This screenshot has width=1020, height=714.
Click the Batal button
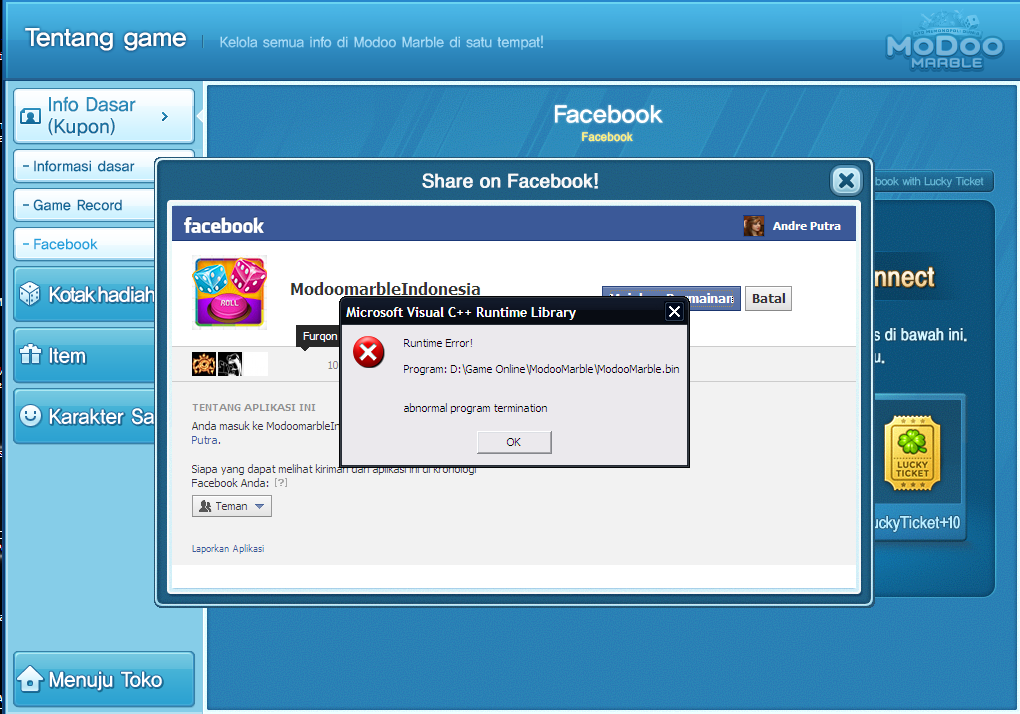point(768,298)
